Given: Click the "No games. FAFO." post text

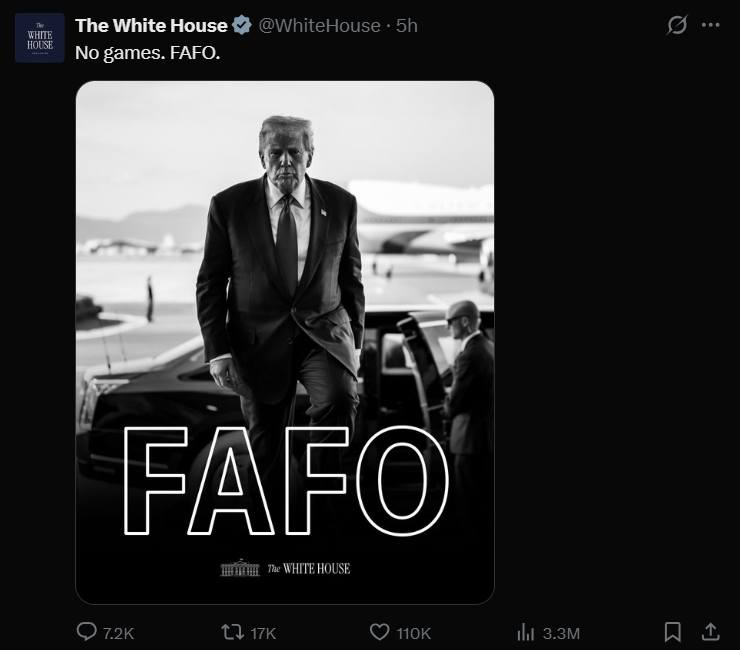Looking at the screenshot, I should coord(147,51).
